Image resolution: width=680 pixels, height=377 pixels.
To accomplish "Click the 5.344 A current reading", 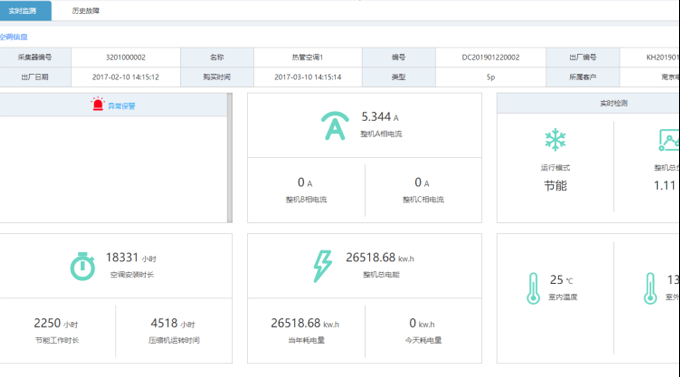I will click(x=380, y=117).
